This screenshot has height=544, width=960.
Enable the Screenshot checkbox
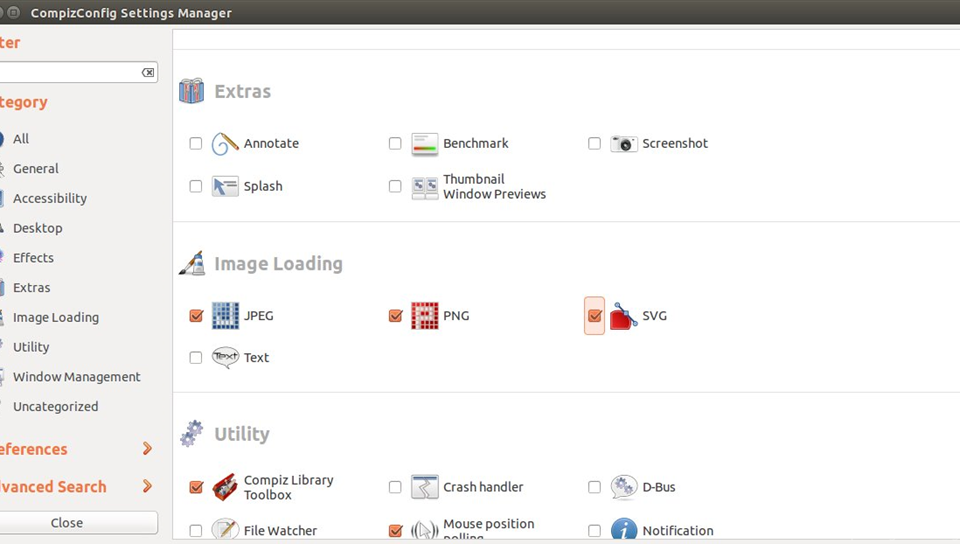(594, 143)
